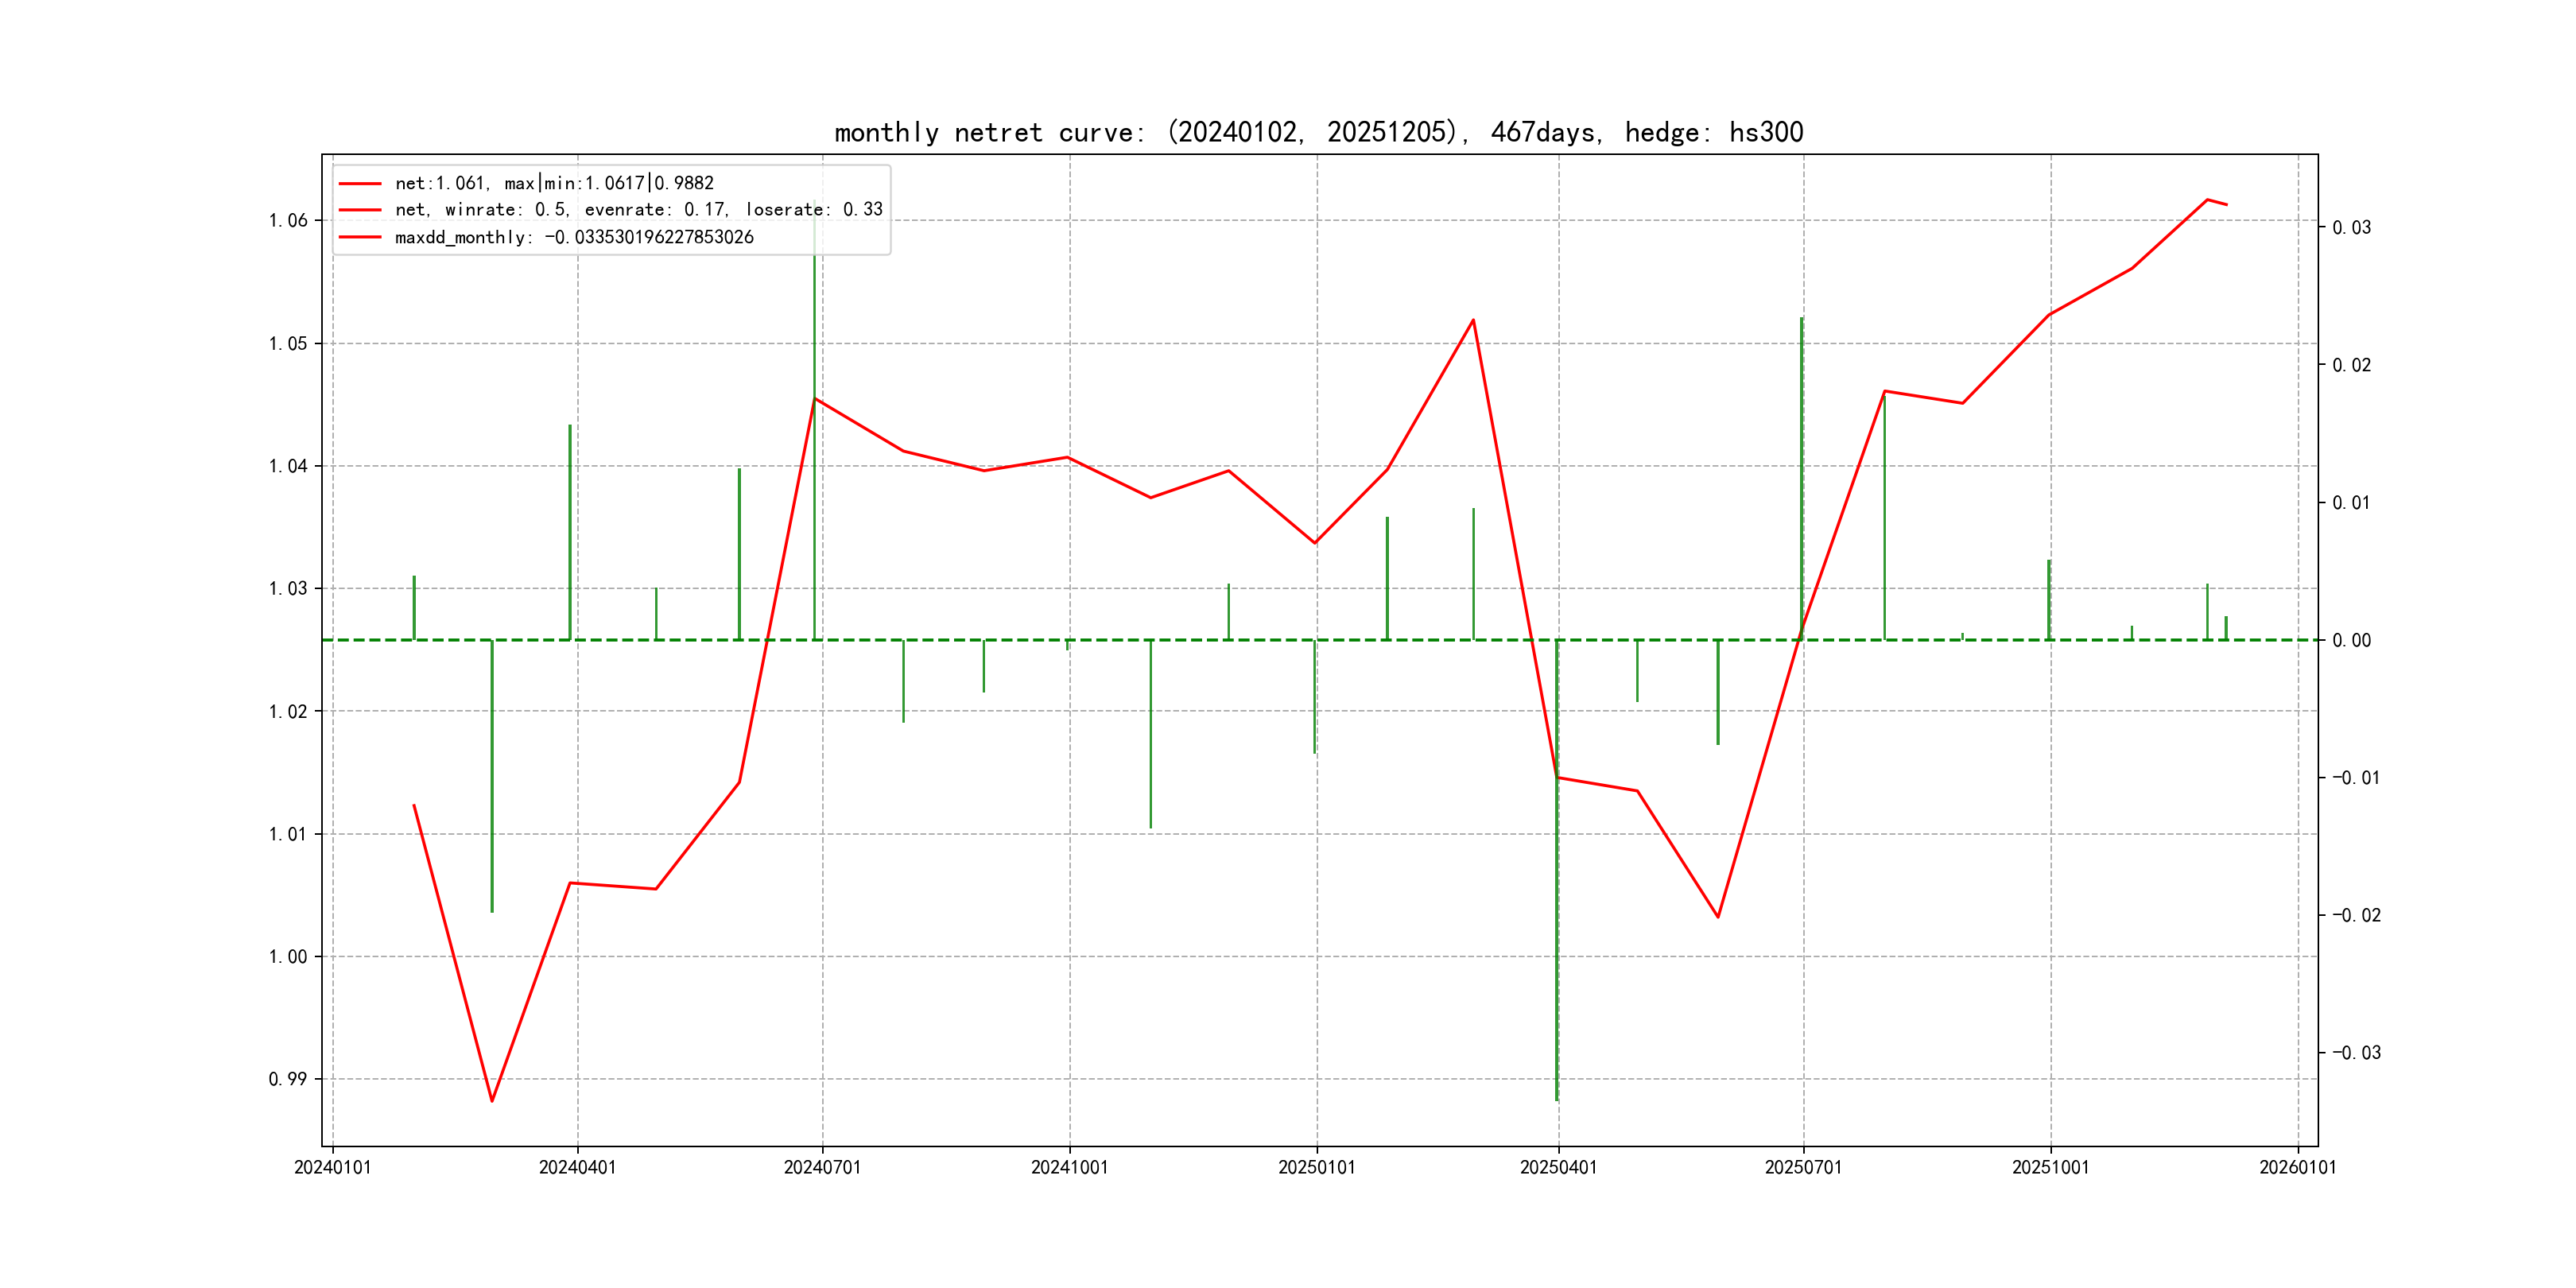Click the 20240701 x-axis date label

[822, 1168]
